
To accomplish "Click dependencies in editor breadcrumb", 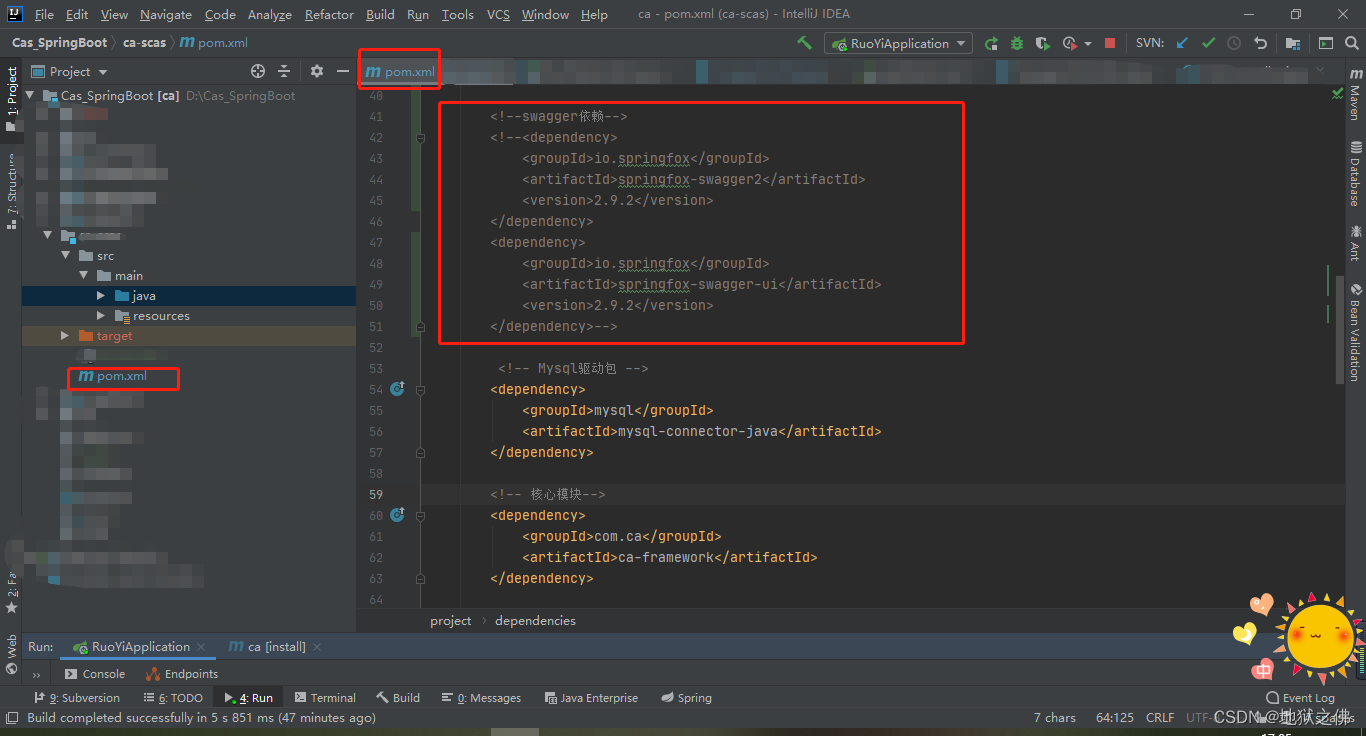I will click(535, 621).
